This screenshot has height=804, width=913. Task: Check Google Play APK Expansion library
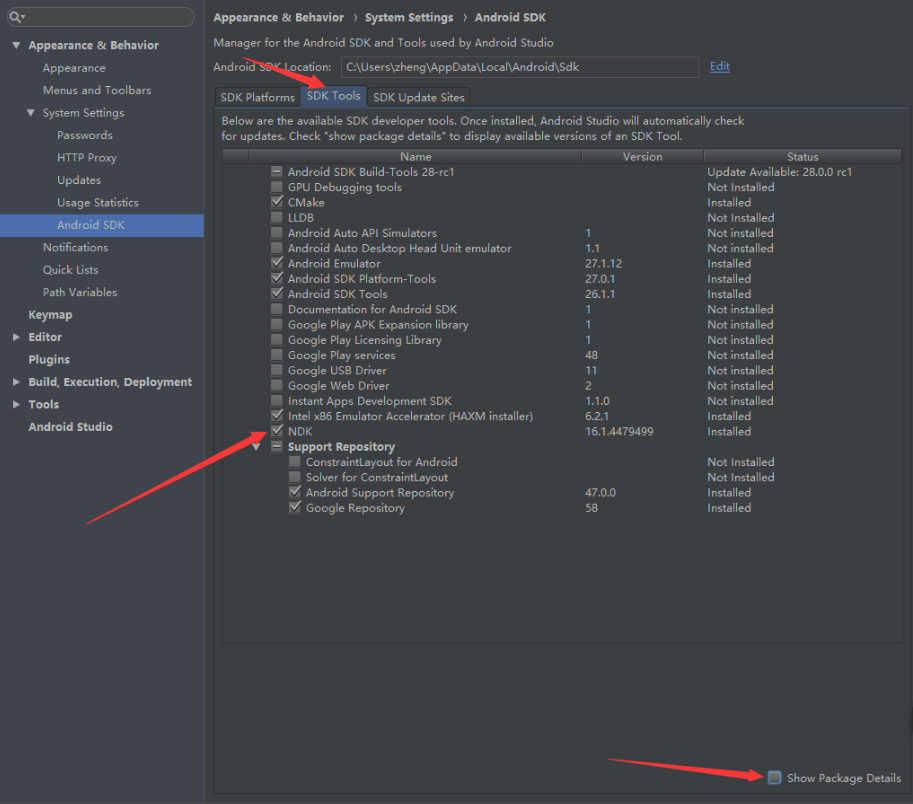point(277,324)
